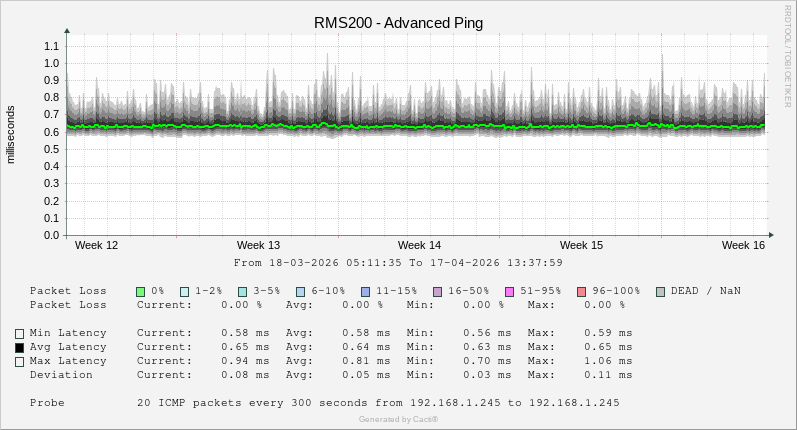Click the 11-15% packet loss legend box

366,291
